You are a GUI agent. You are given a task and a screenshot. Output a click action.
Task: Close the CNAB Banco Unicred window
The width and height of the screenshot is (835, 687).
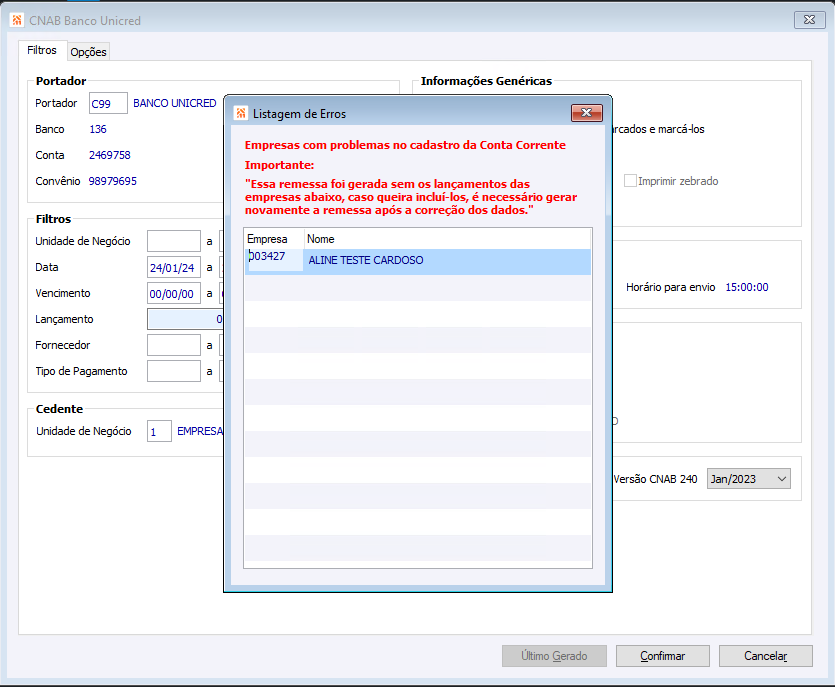point(809,20)
